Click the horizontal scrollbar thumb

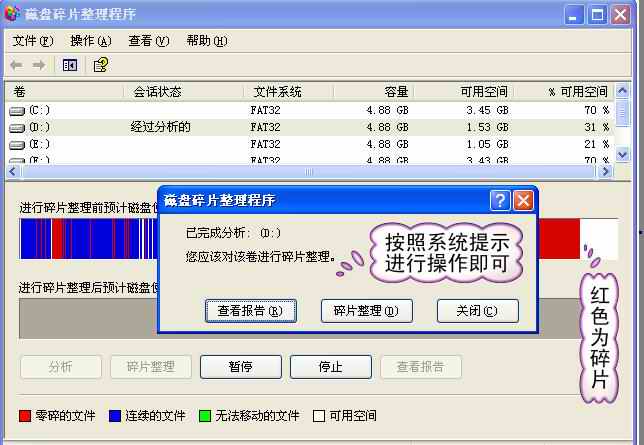click(x=308, y=171)
